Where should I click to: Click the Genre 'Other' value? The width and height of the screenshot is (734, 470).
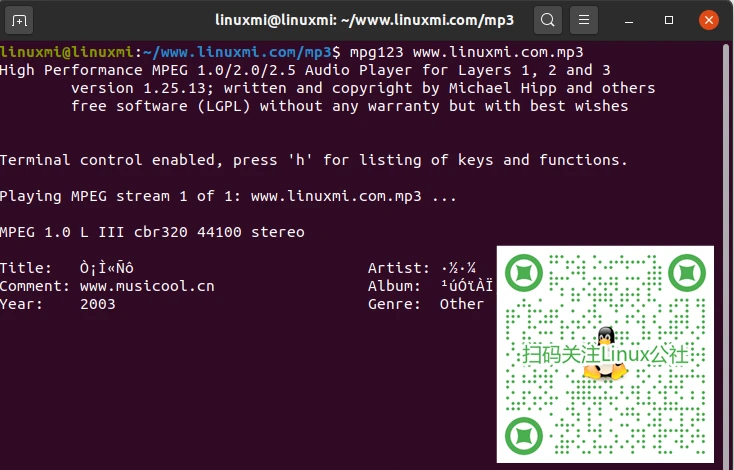click(462, 304)
